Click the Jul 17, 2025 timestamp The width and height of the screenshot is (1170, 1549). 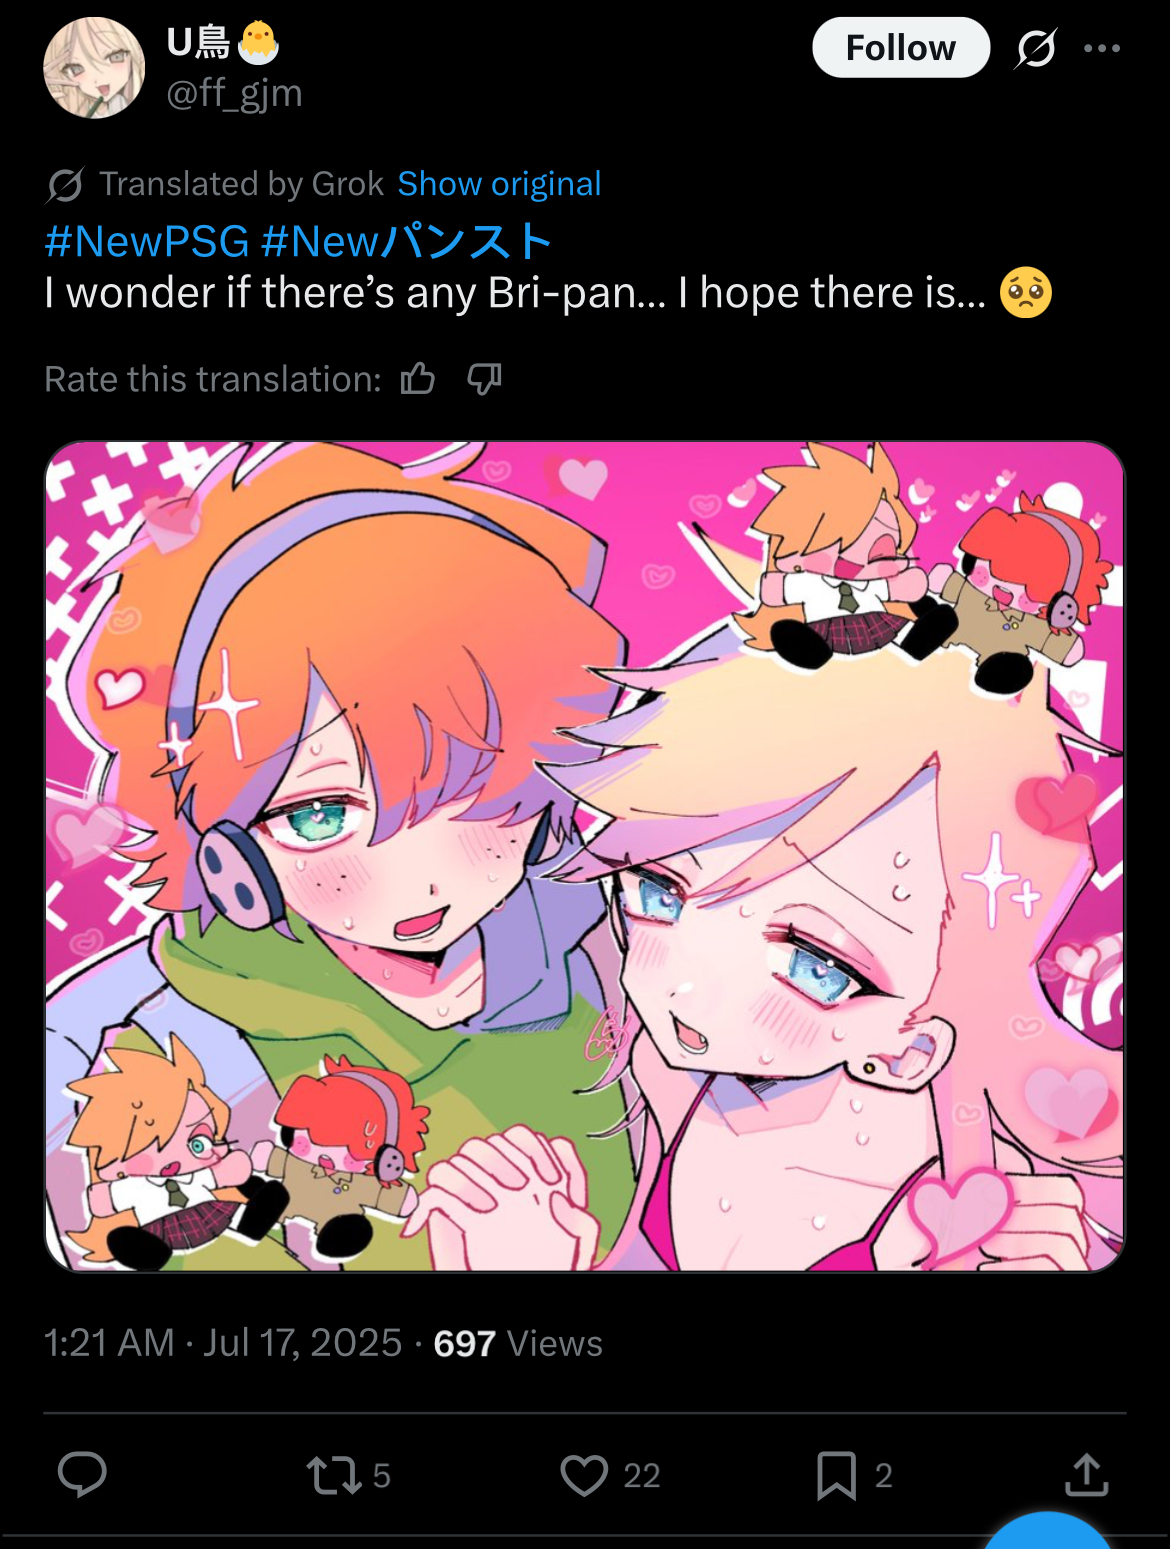[302, 1343]
